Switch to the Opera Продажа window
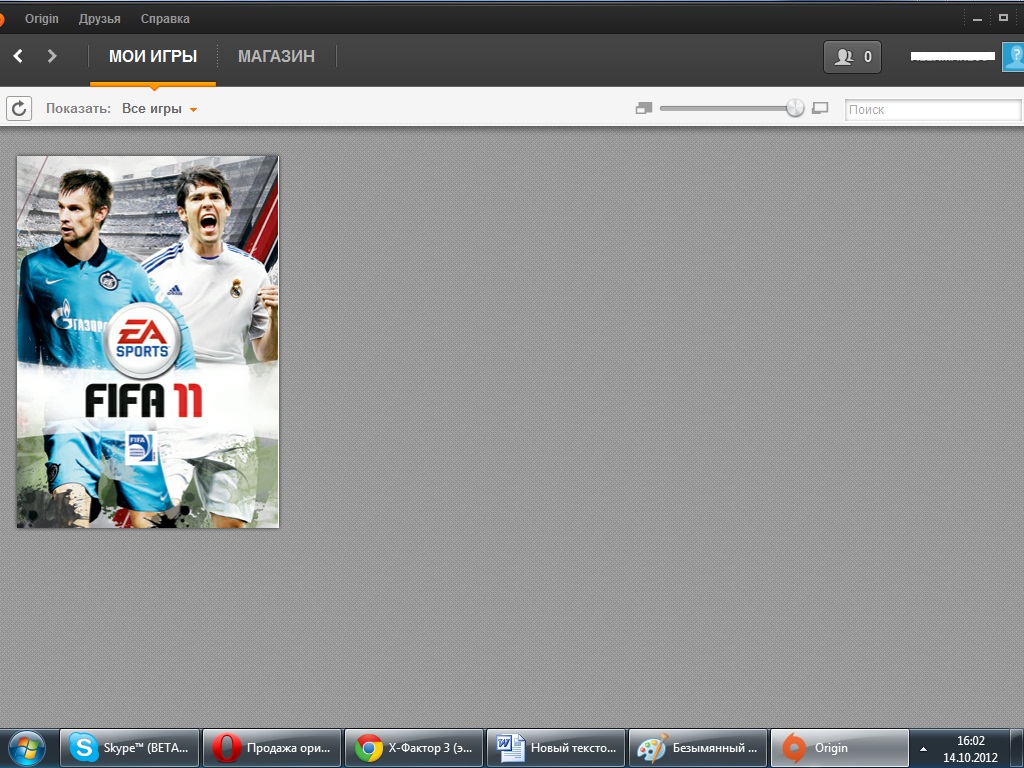1024x768 pixels. pyautogui.click(x=272, y=748)
